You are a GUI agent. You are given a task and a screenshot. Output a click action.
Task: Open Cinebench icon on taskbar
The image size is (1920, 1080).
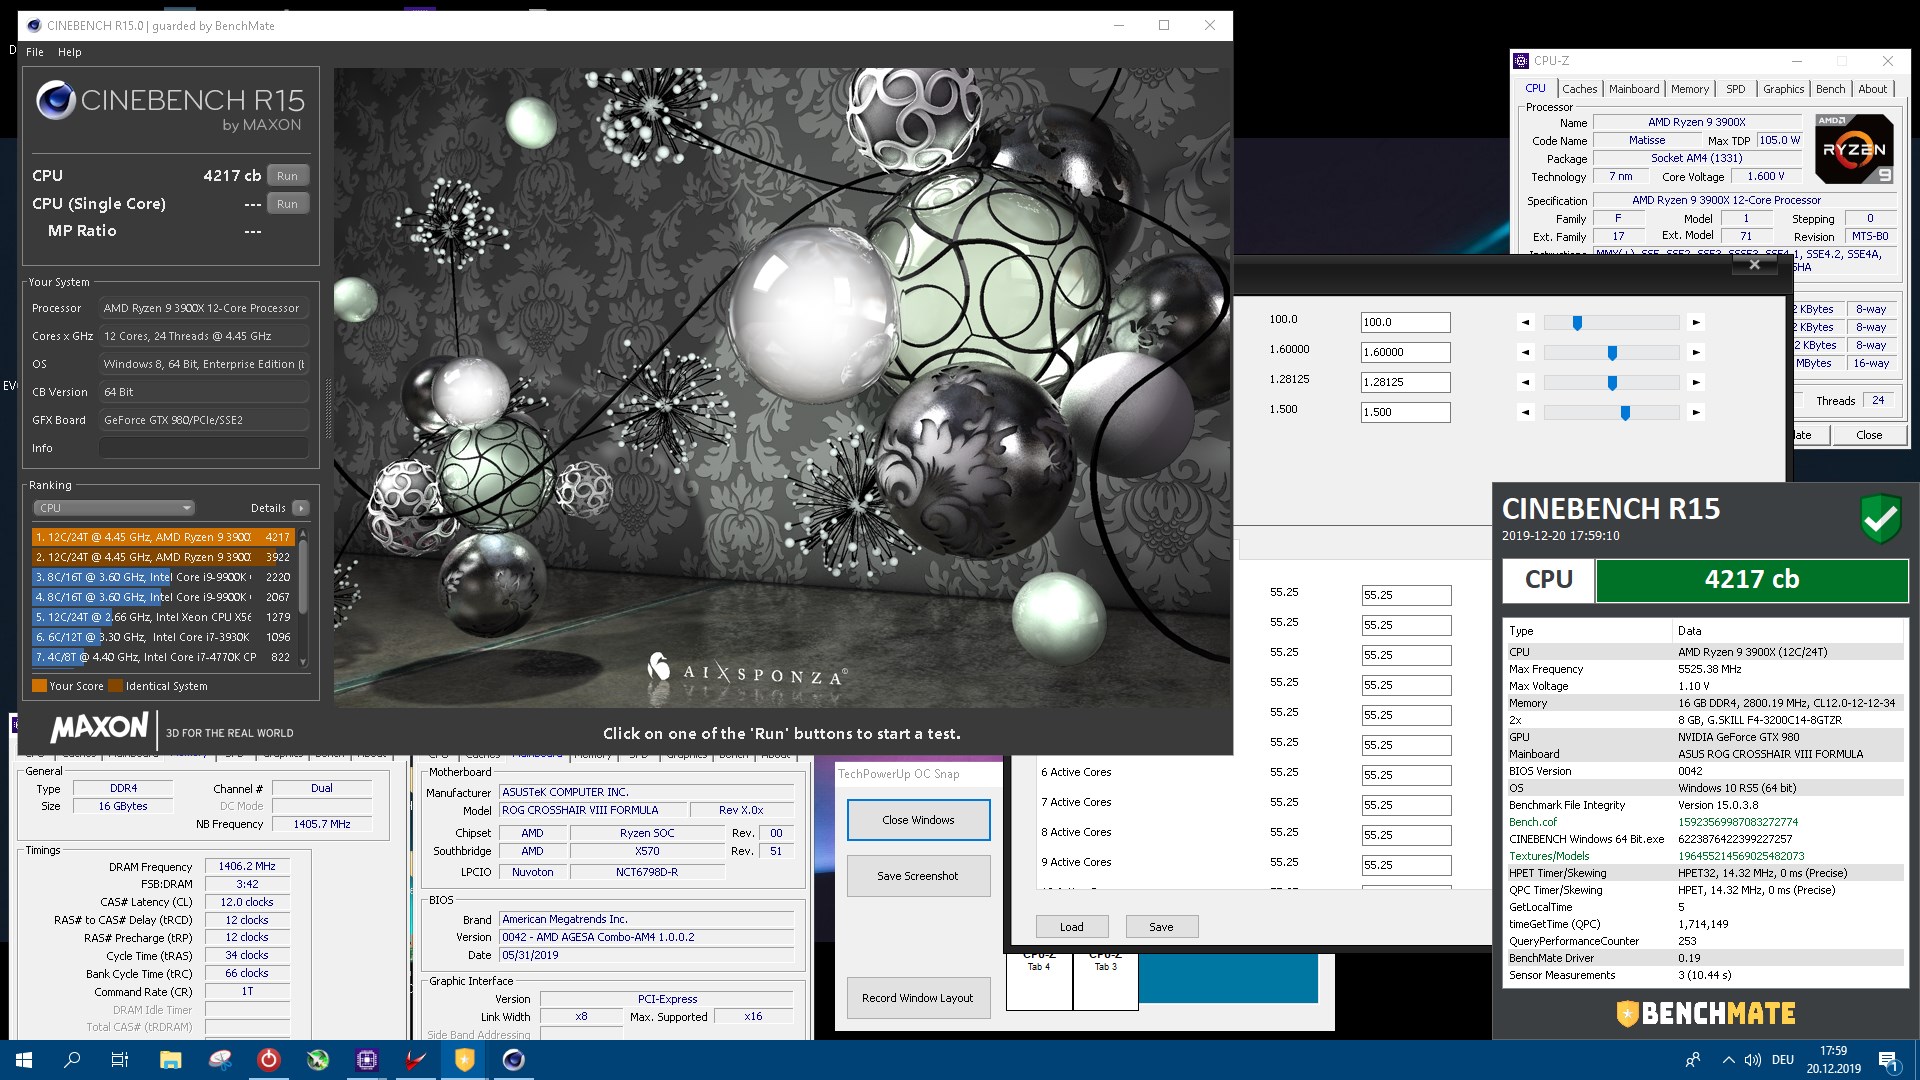[514, 1060]
